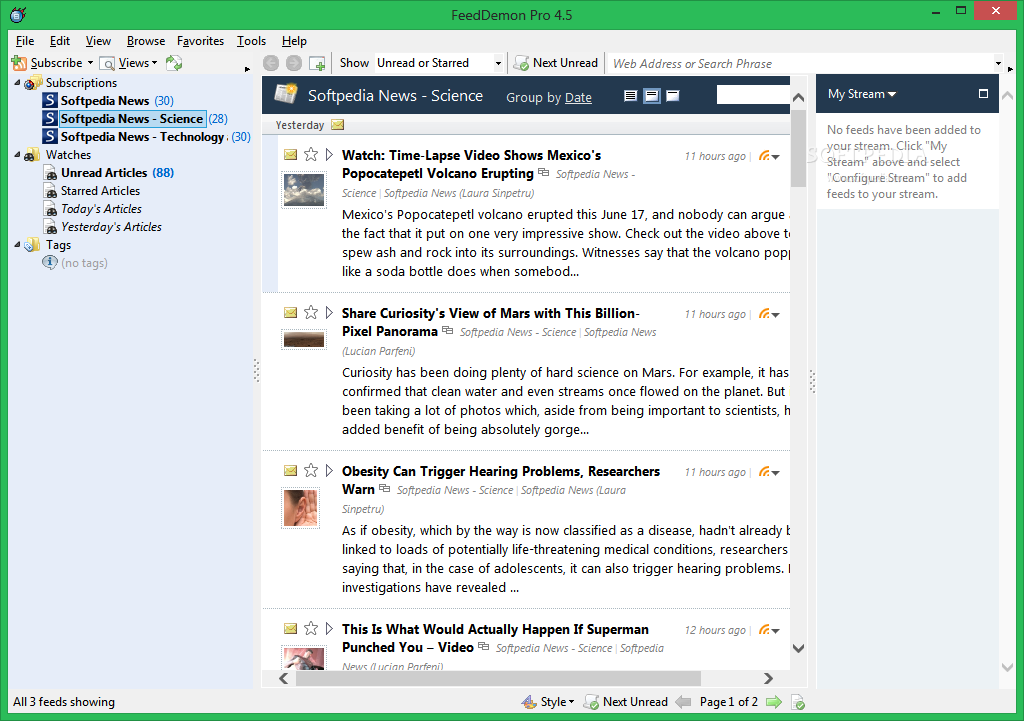Expand the Popocatepetl article triangle
Viewport: 1024px width, 721px height.
pyautogui.click(x=329, y=155)
